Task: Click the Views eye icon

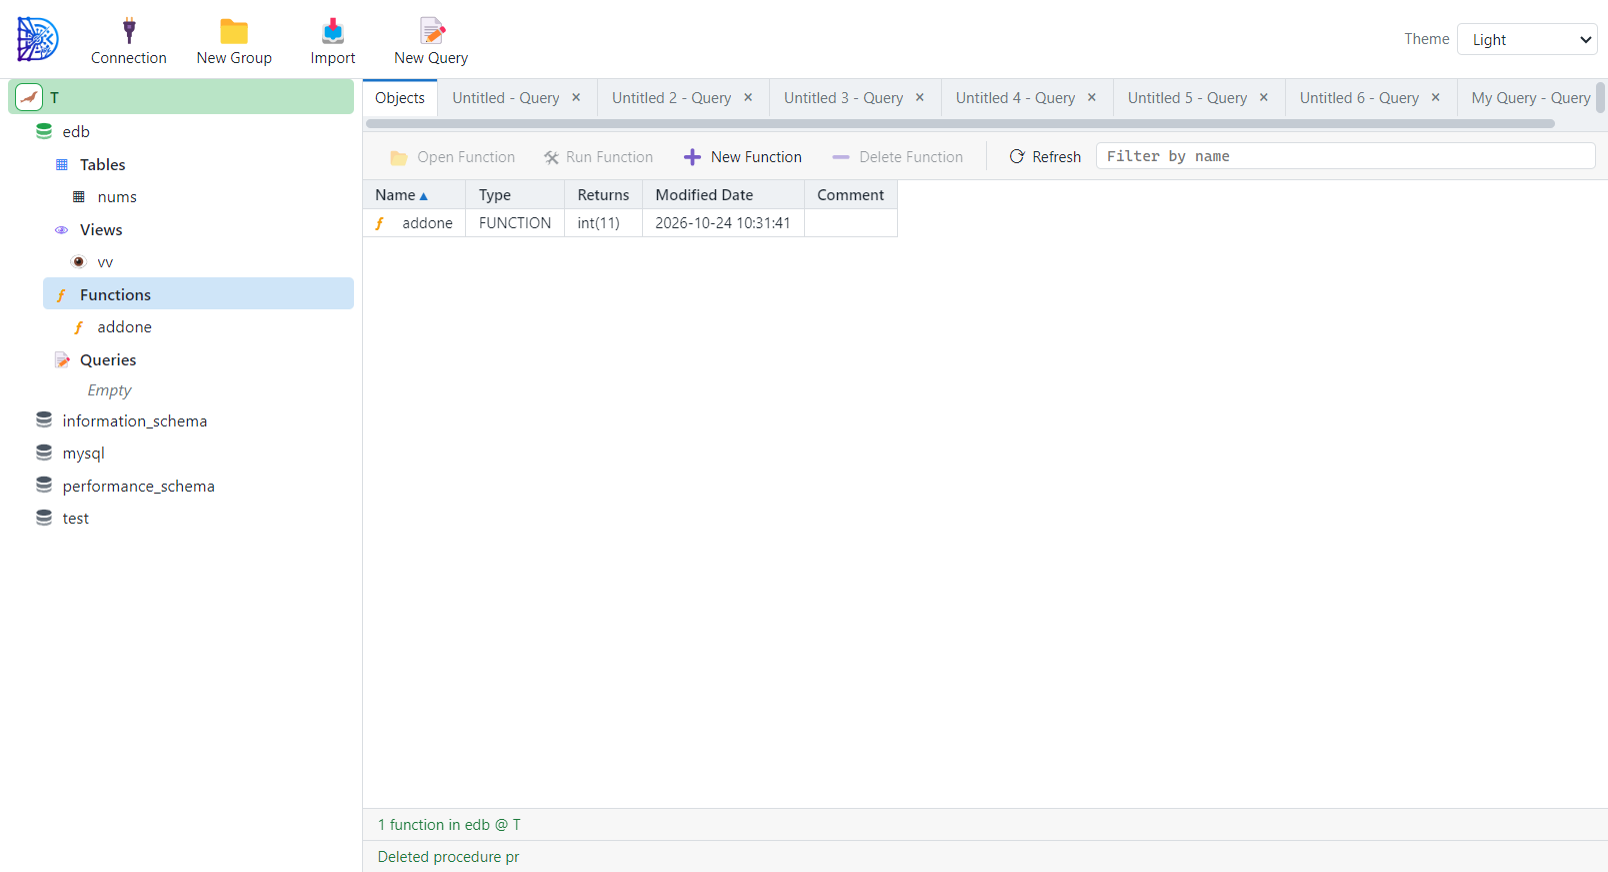Action: (62, 230)
